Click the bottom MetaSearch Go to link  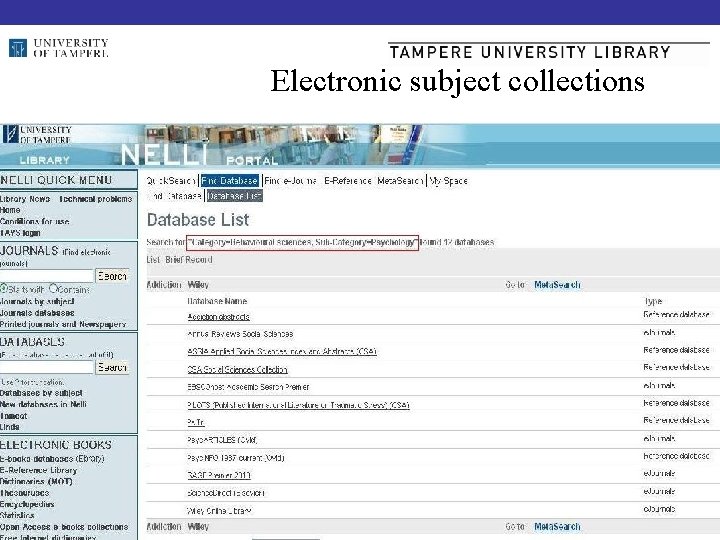pos(557,526)
